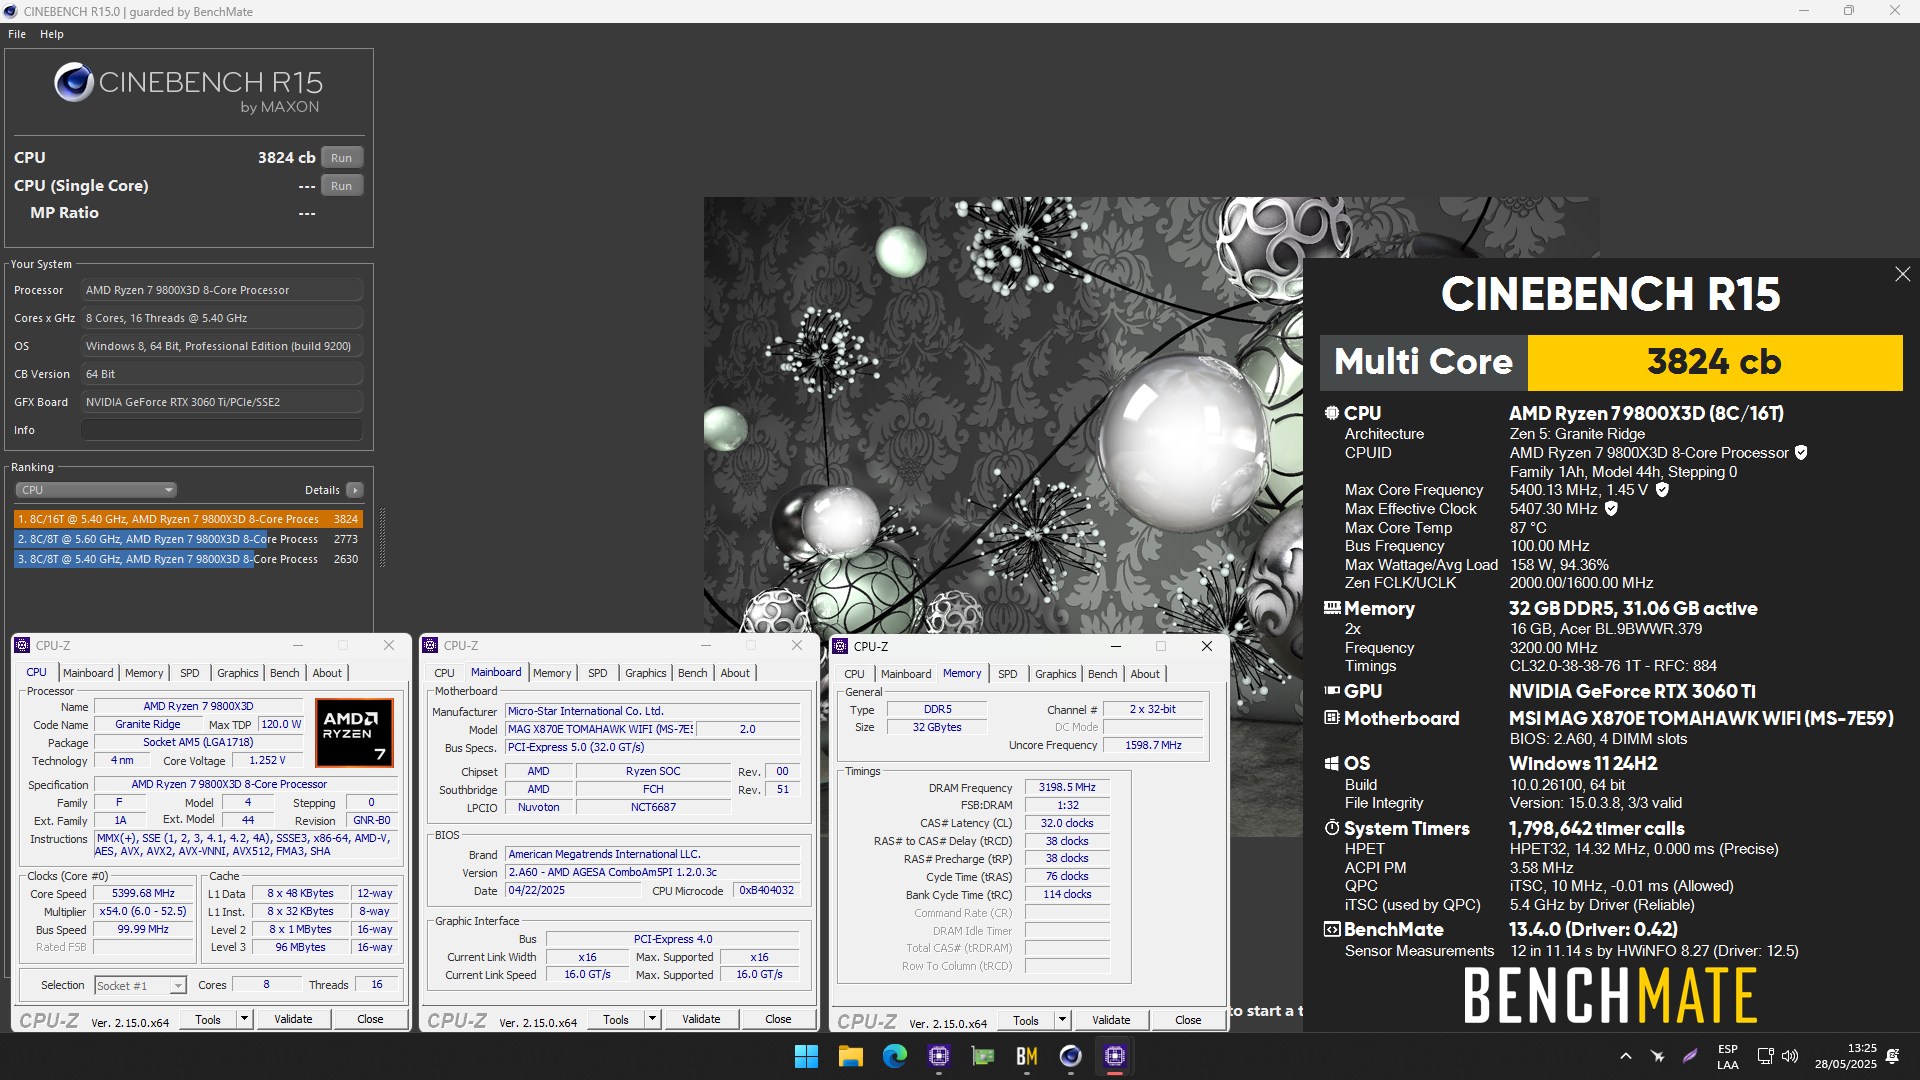Viewport: 1920px width, 1080px height.
Task: Click Validate in the leftmost CPU-Z window
Action: [x=293, y=1019]
